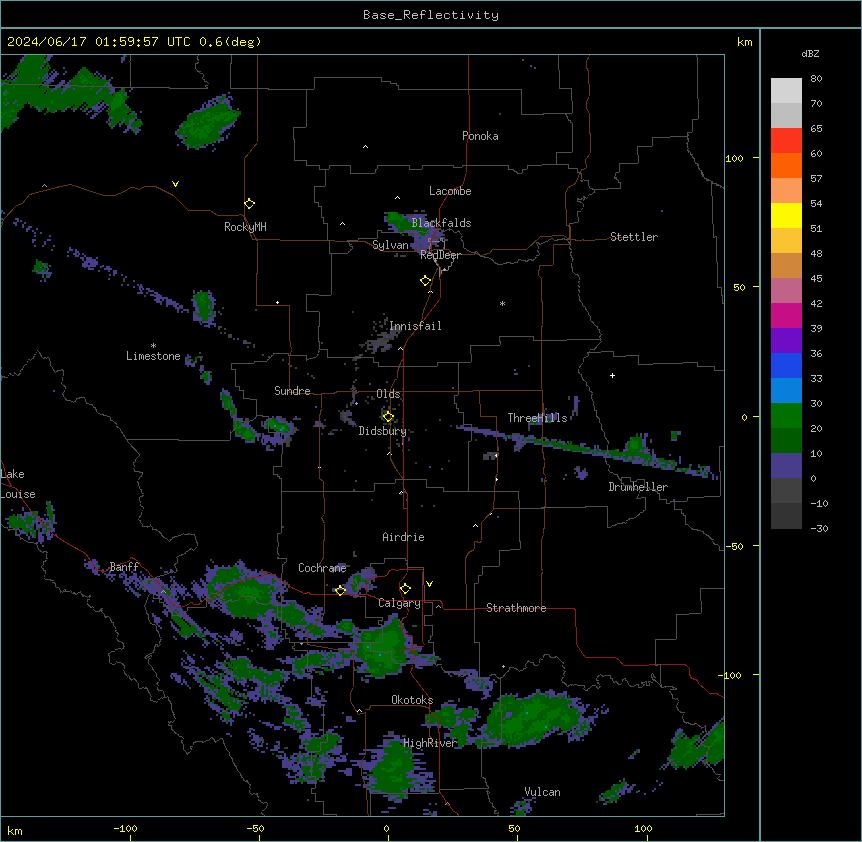Click the asterisk marker above Limestone label

(x=153, y=346)
